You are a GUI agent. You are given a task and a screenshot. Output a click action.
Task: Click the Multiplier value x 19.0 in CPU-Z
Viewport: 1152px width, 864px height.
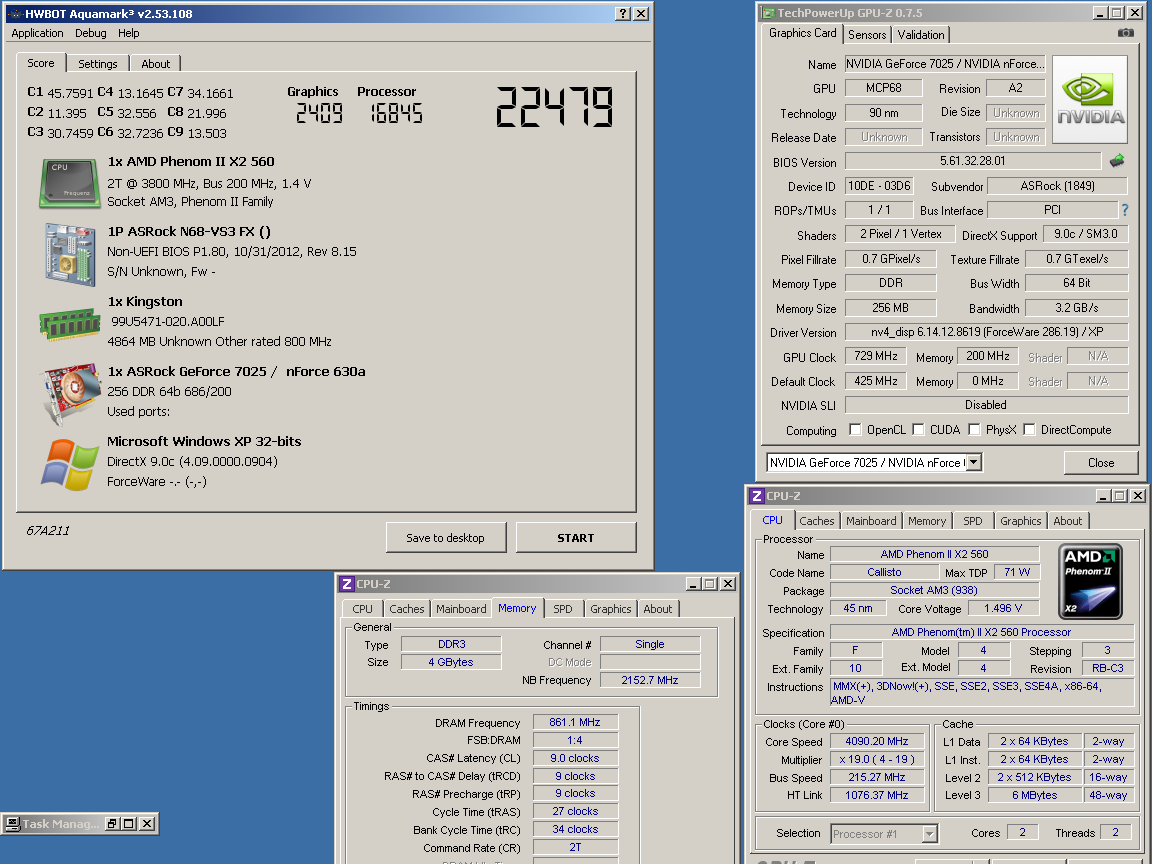(876, 760)
